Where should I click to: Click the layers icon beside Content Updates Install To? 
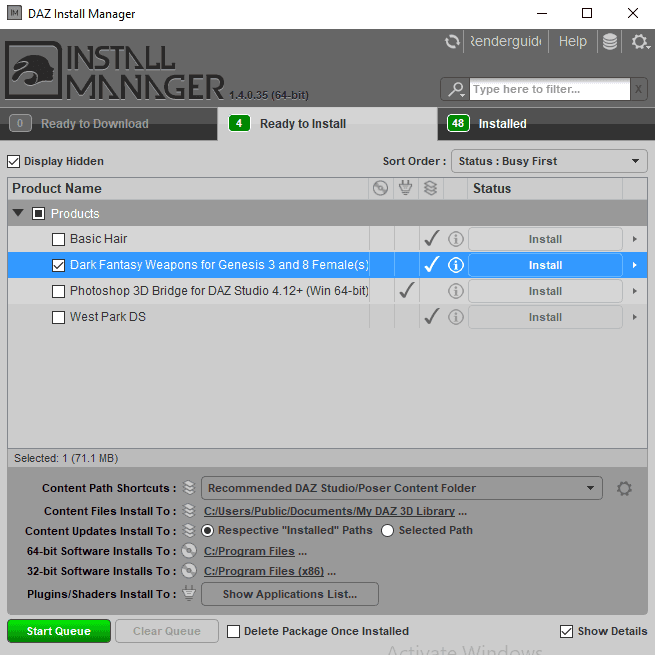pyautogui.click(x=189, y=531)
